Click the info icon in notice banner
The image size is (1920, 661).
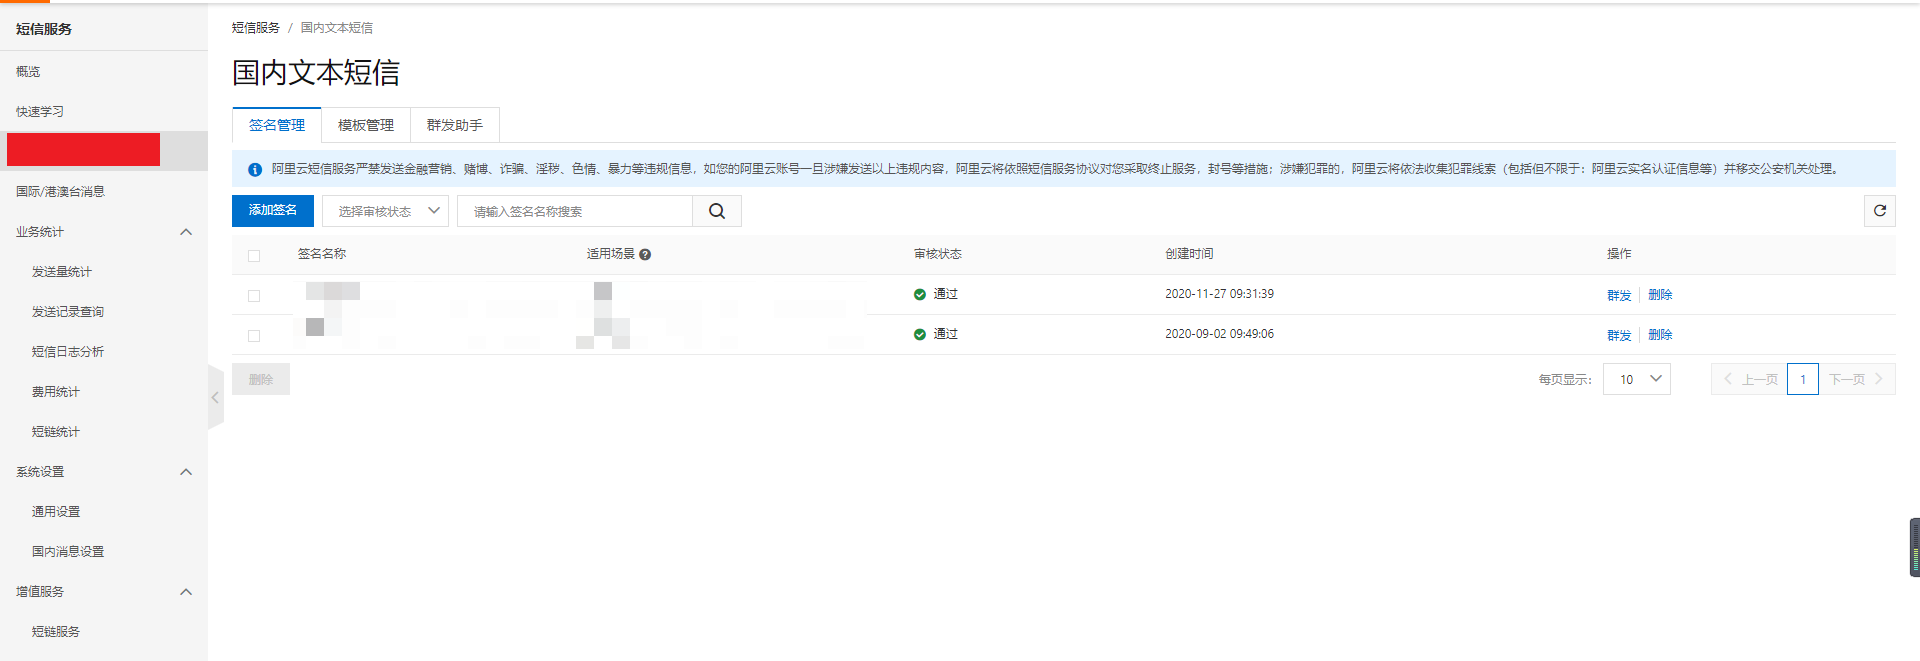255,170
